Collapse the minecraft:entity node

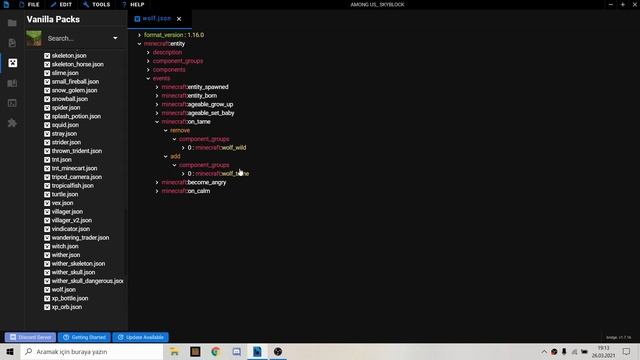click(x=140, y=44)
